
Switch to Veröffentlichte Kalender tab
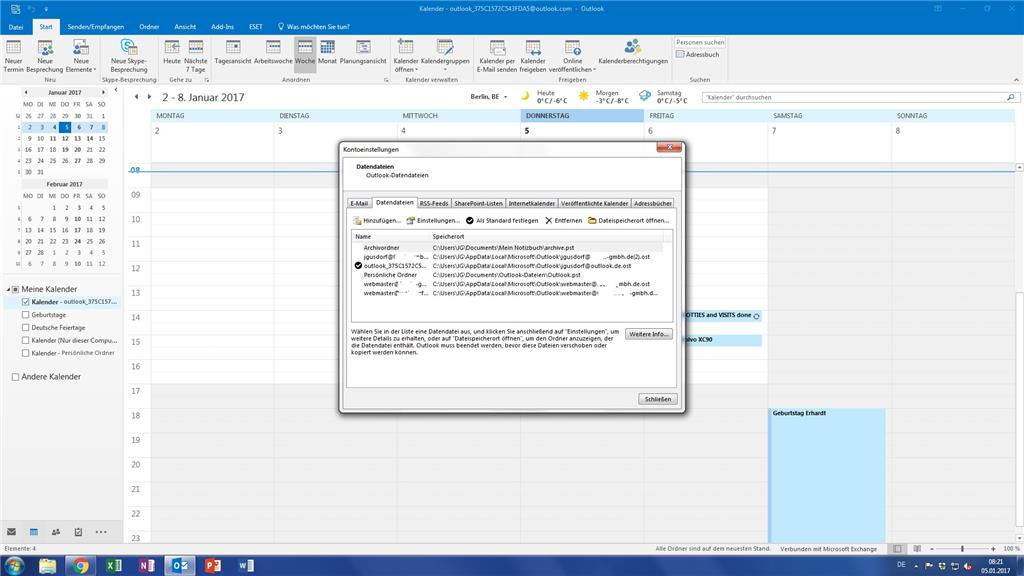594,203
